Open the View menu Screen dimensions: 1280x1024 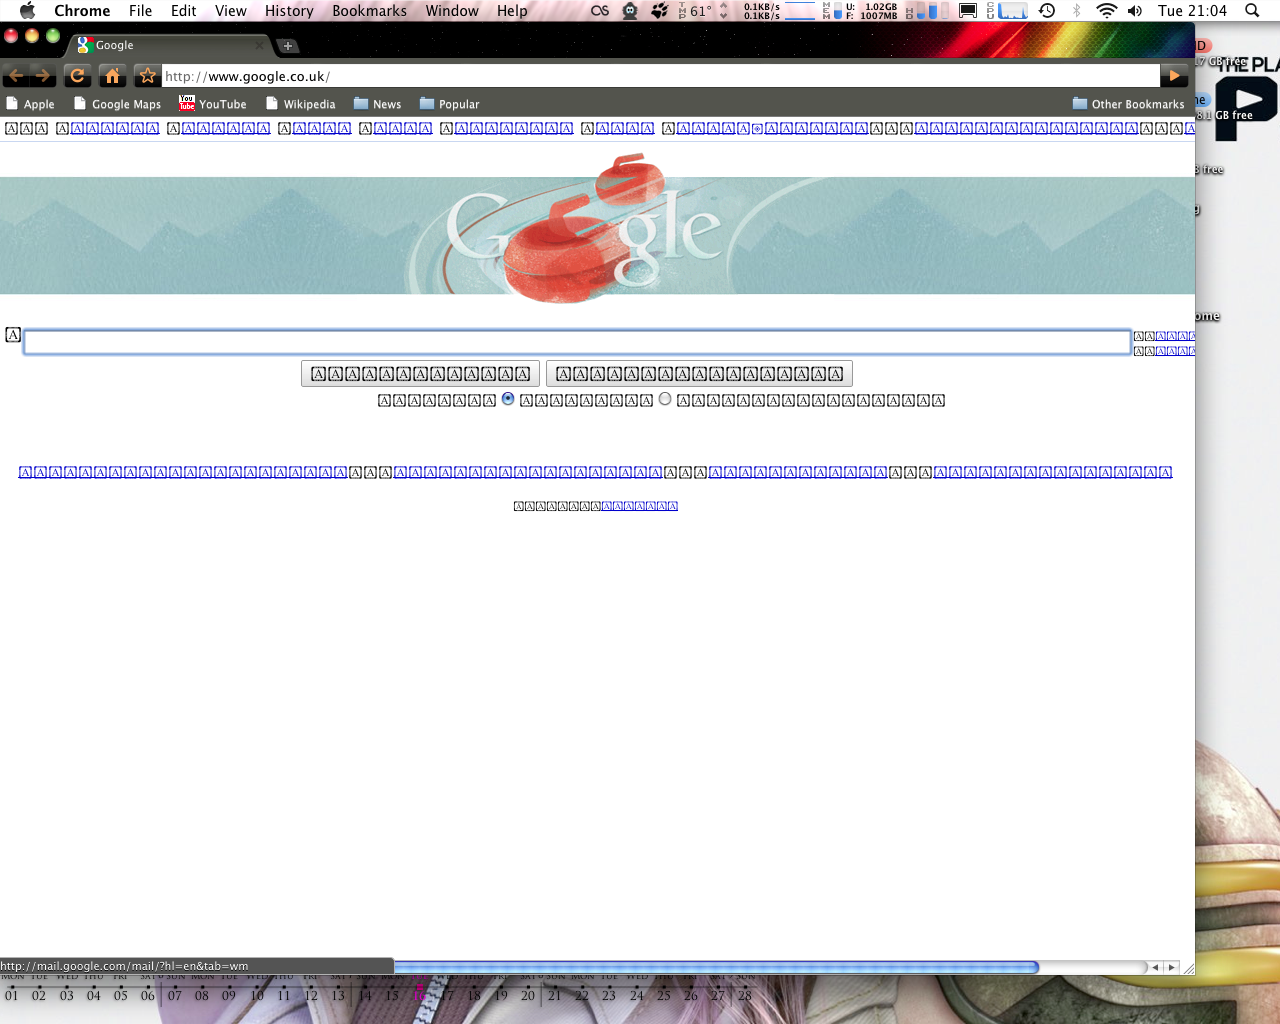click(x=231, y=11)
